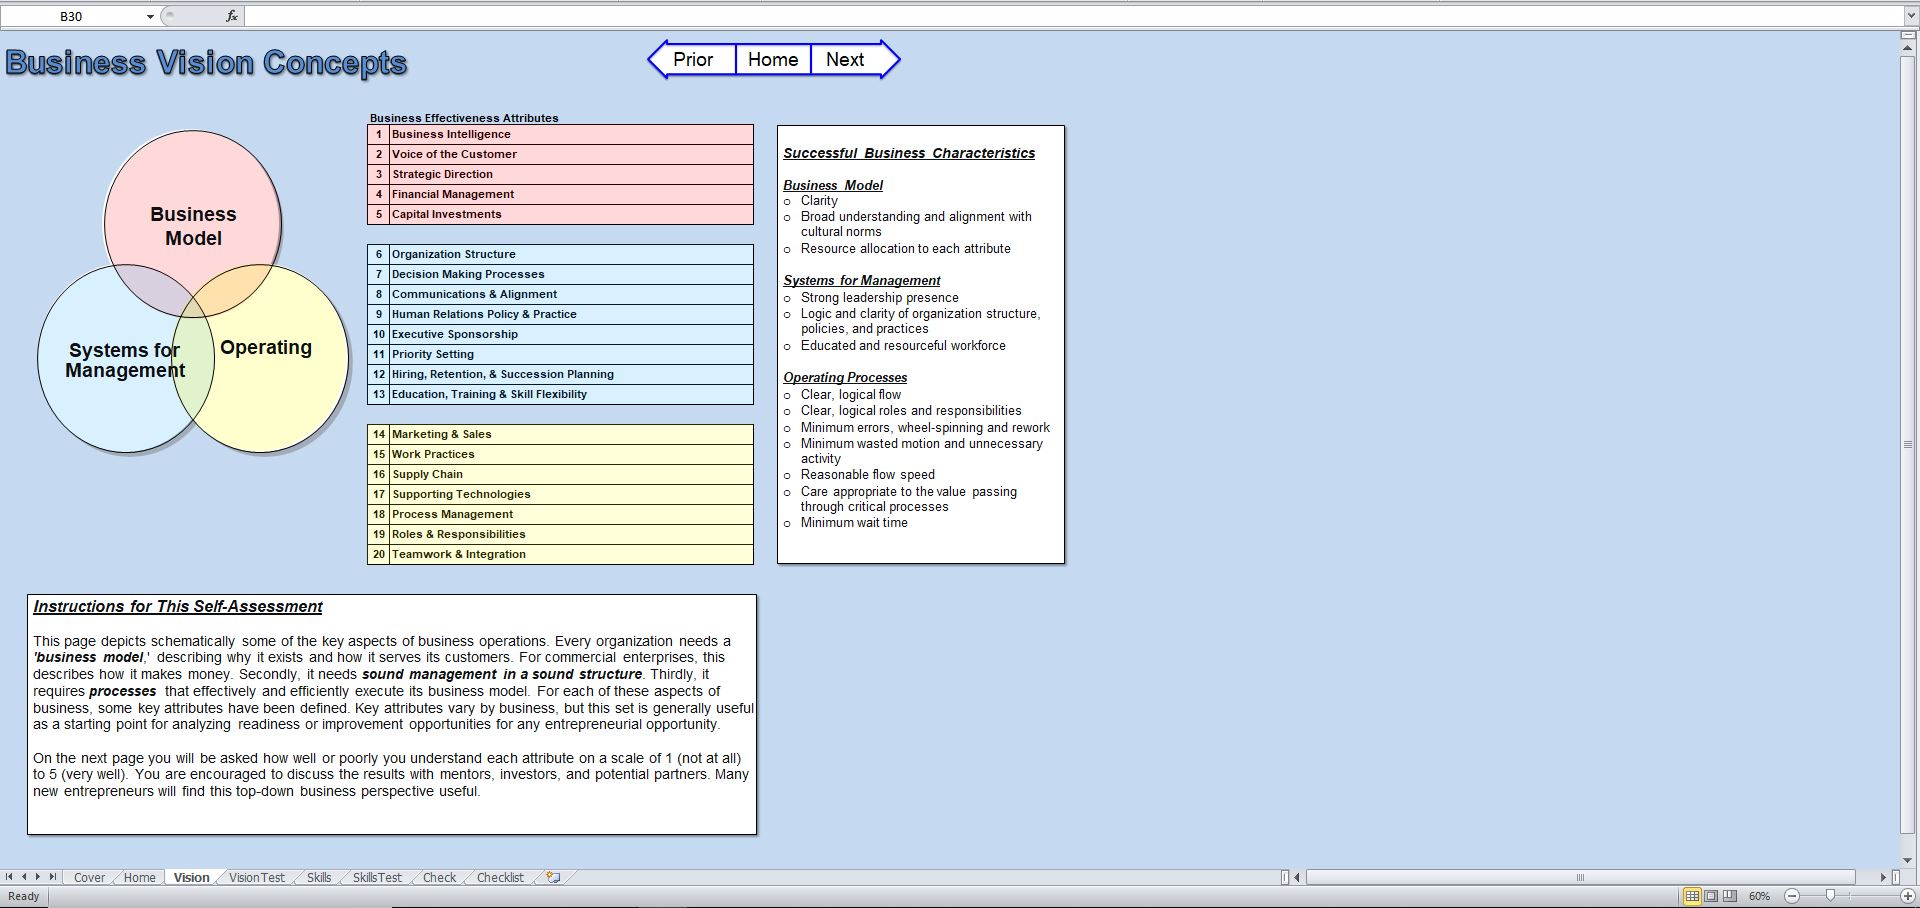
Task: Click the horizontal scrollbar thumb
Action: (1580, 877)
